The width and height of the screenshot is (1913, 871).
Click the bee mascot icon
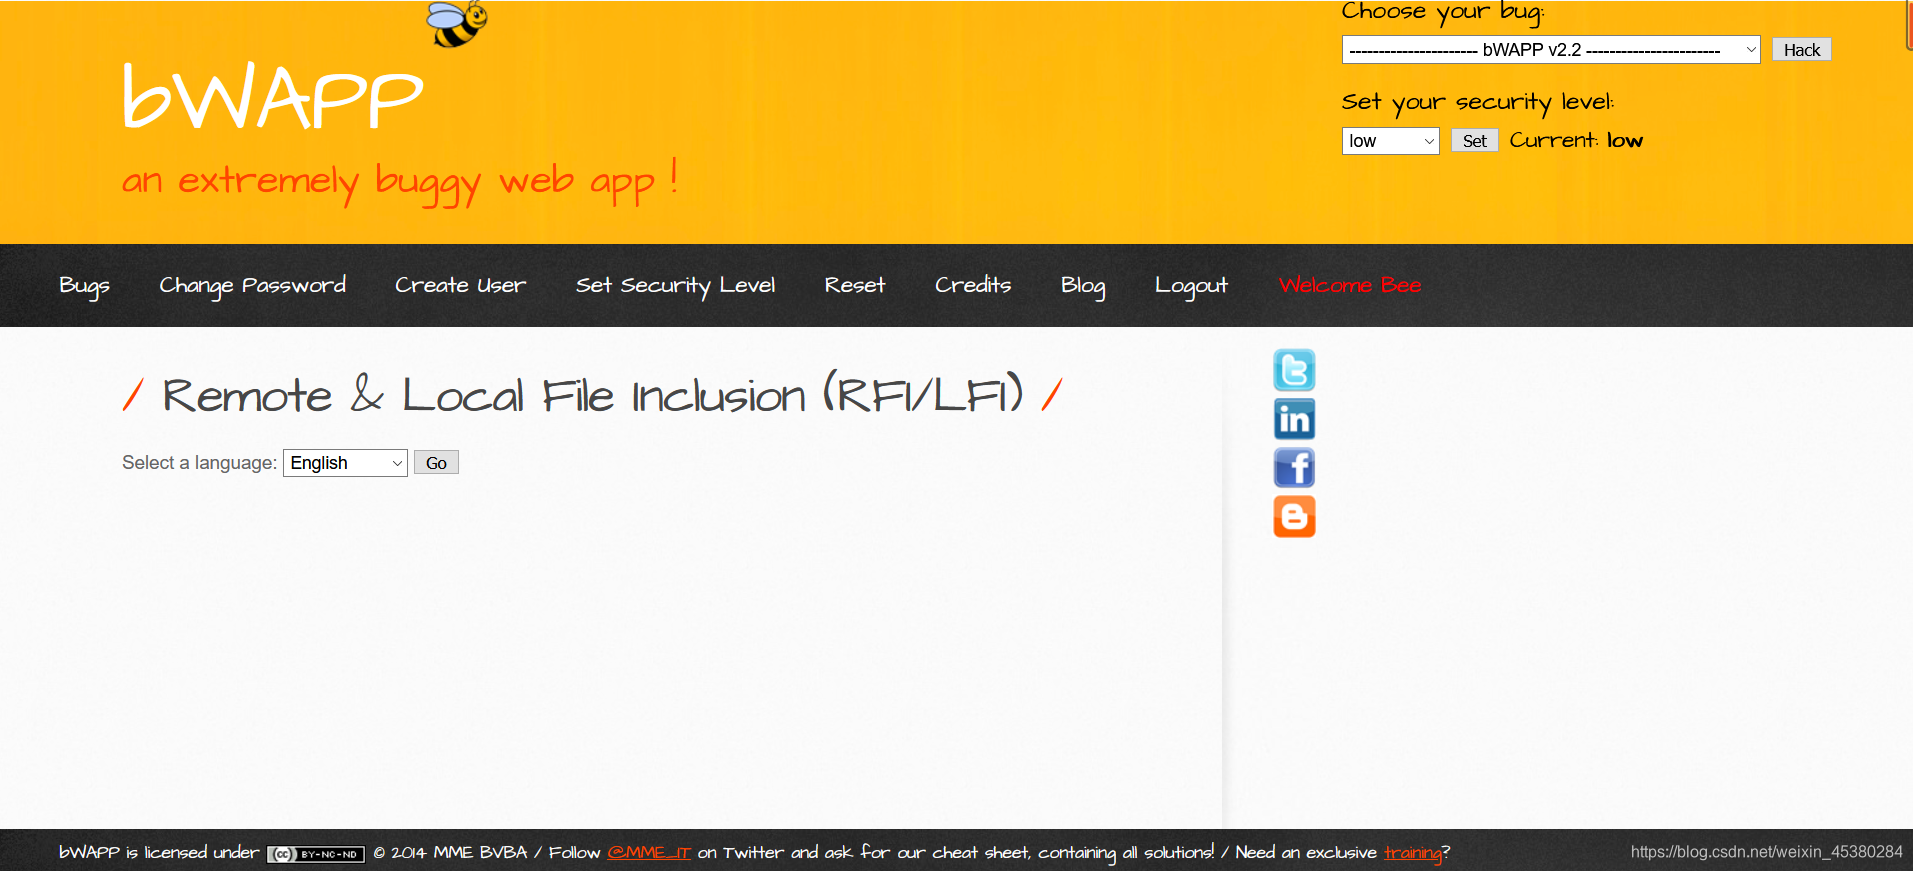(x=458, y=24)
